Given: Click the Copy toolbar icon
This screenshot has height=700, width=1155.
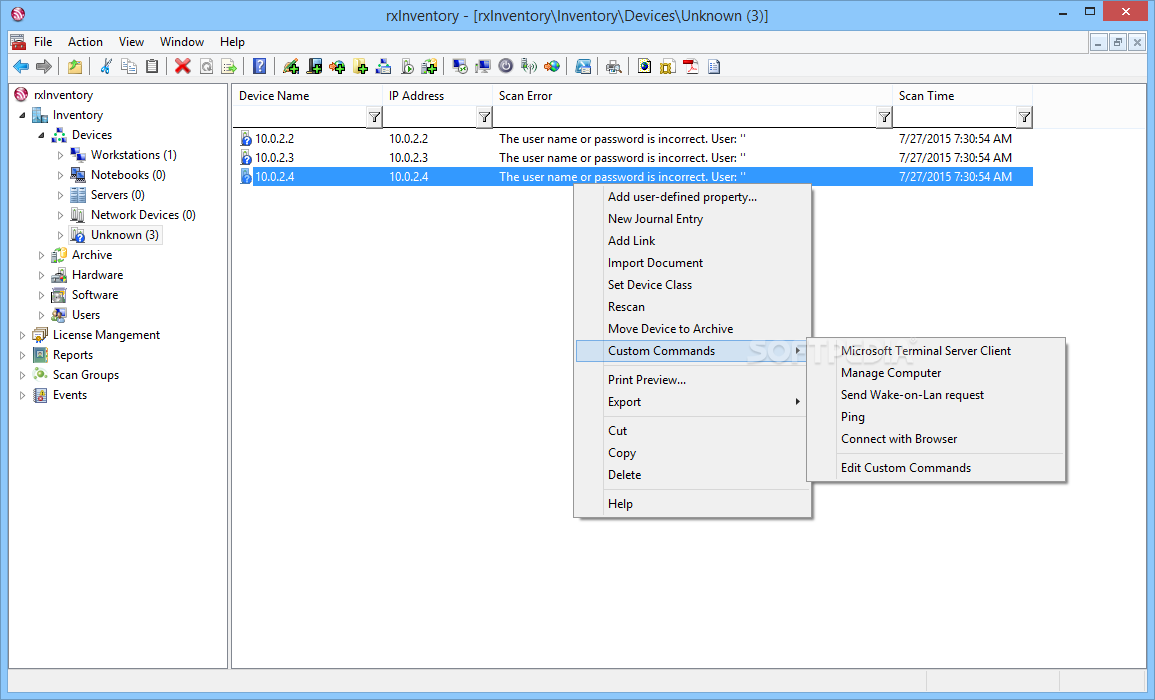Looking at the screenshot, I should click(x=128, y=67).
